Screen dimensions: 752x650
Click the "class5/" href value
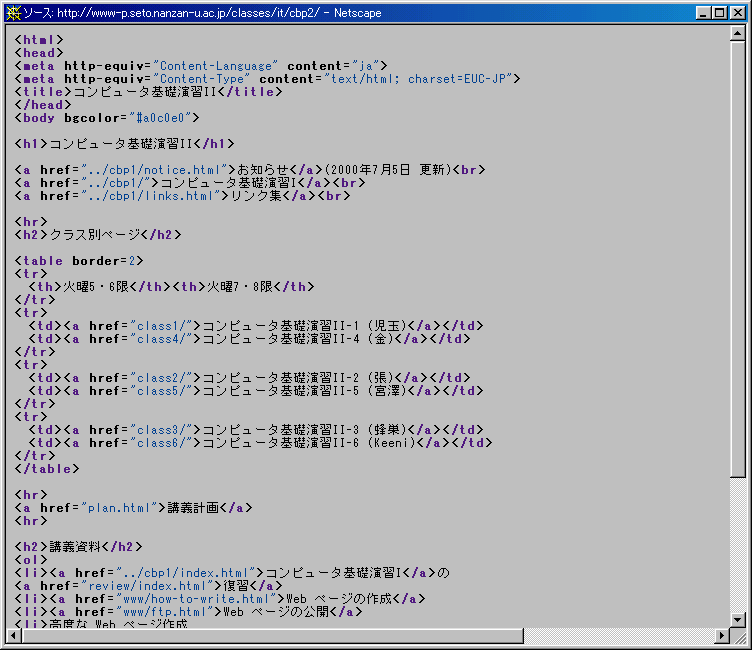tap(161, 390)
